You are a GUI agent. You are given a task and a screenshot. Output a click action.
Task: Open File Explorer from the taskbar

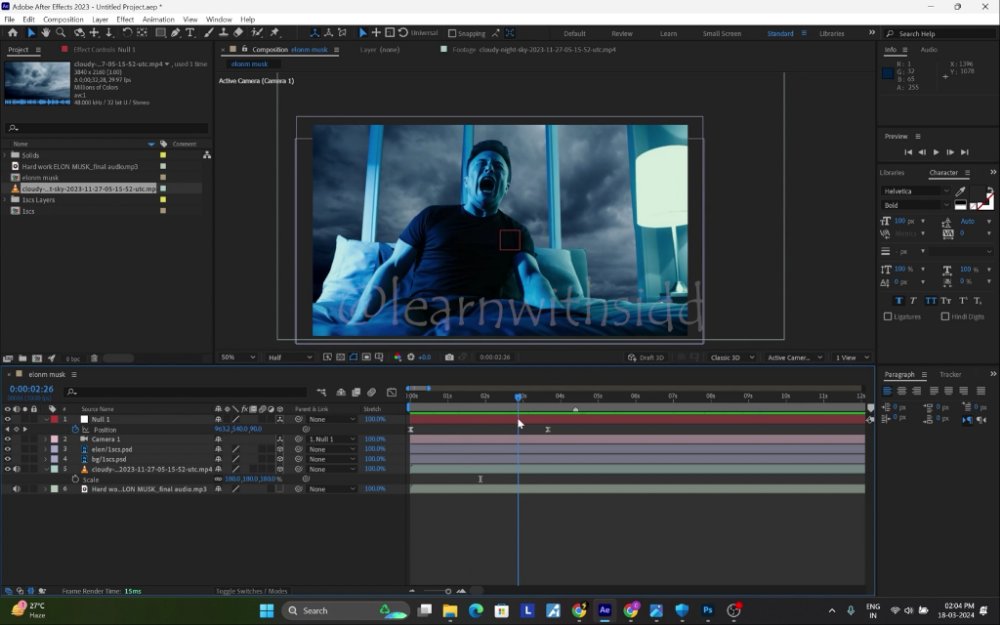point(450,610)
